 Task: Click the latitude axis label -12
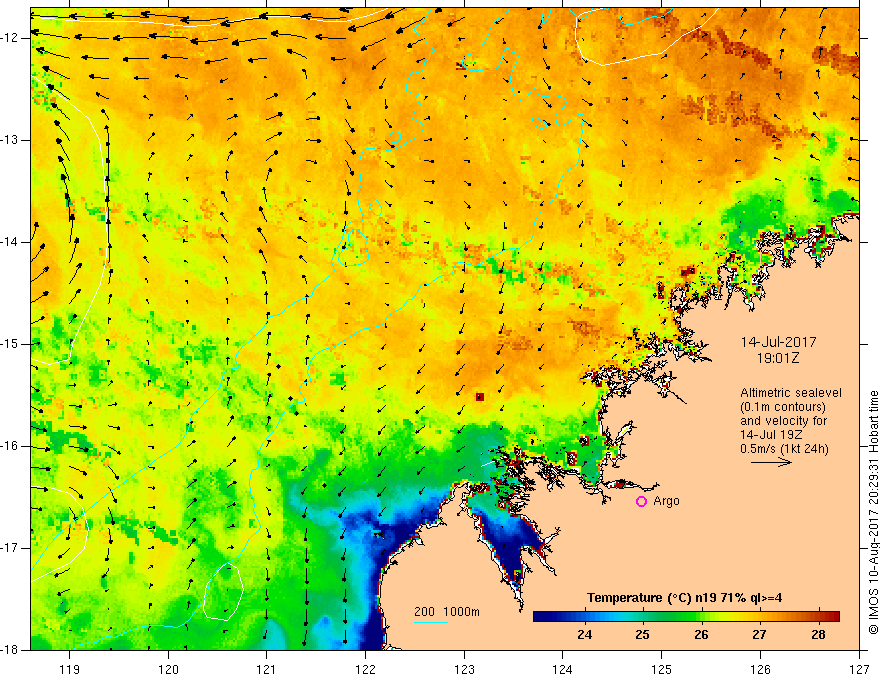coord(11,38)
